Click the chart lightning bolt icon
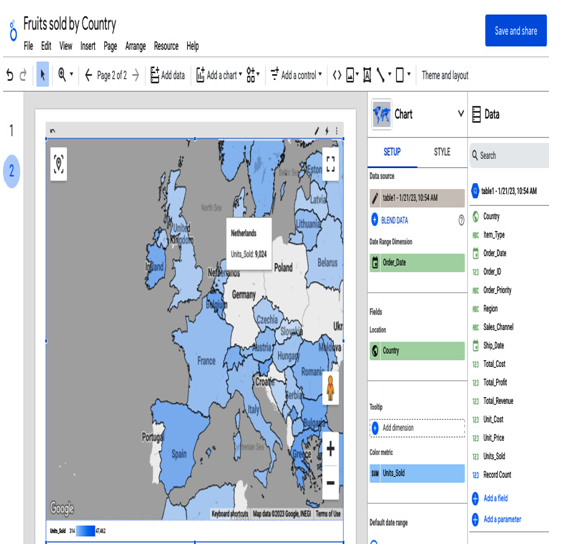 (327, 131)
